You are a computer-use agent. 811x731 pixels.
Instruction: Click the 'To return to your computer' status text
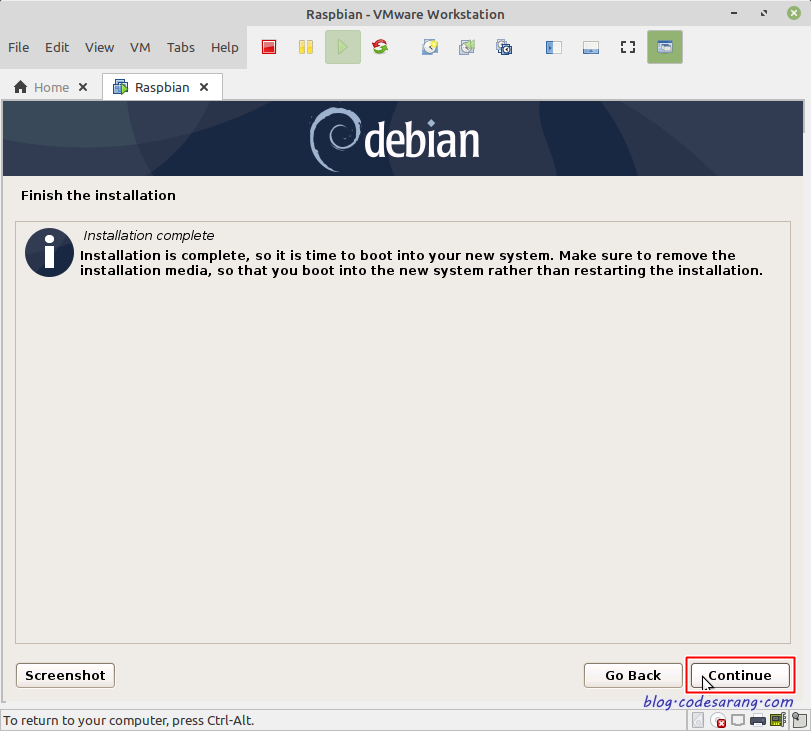coord(129,720)
